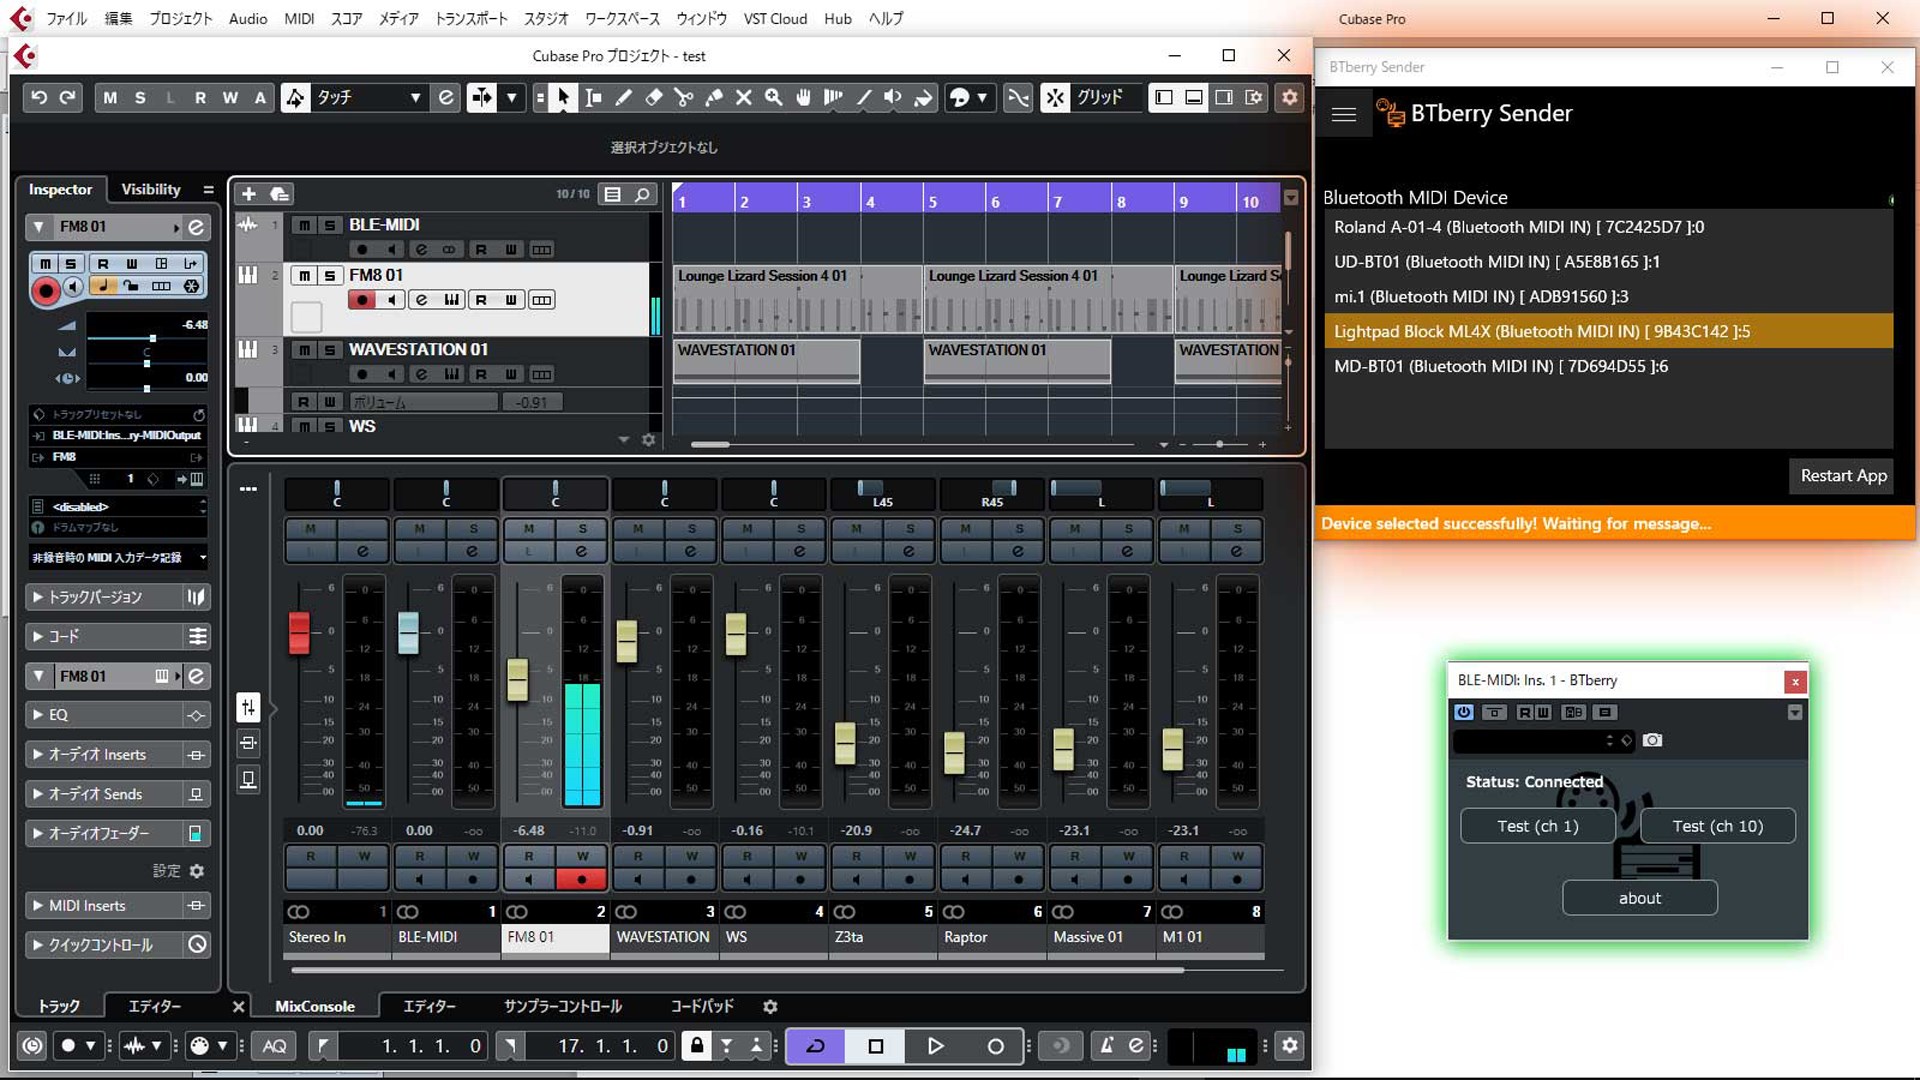Image resolution: width=1920 pixels, height=1080 pixels.
Task: Activate the transport Cycle loop button
Action: point(815,1046)
